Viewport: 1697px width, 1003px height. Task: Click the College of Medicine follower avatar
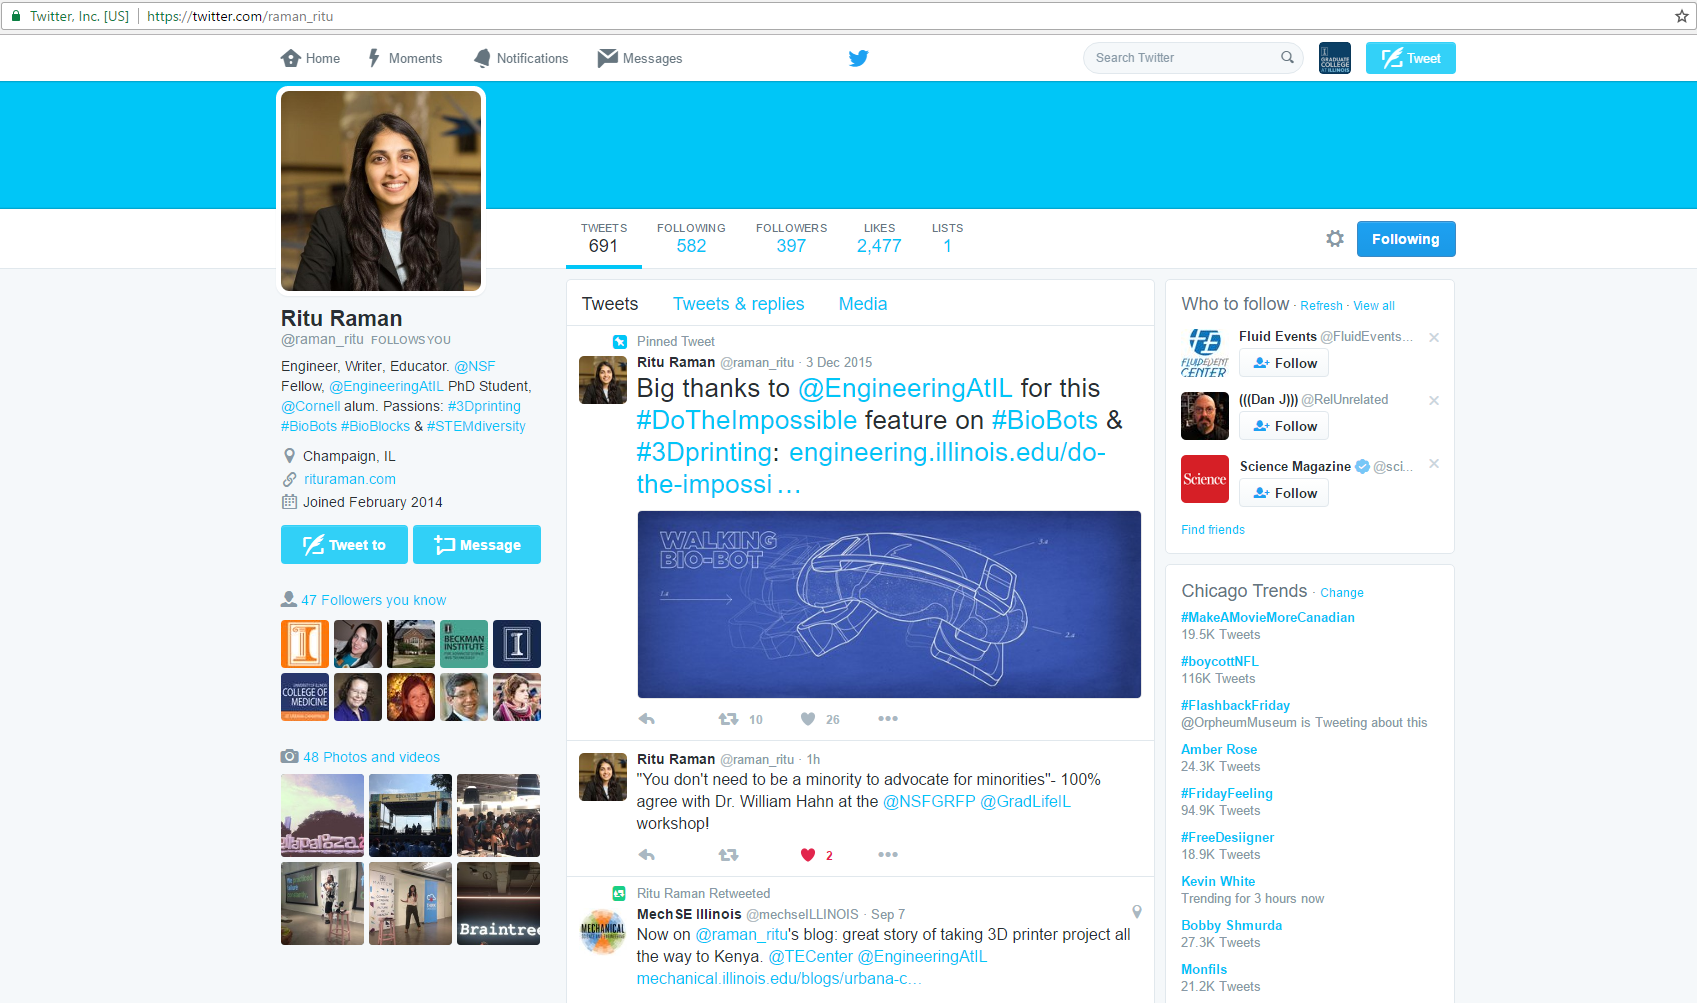305,697
